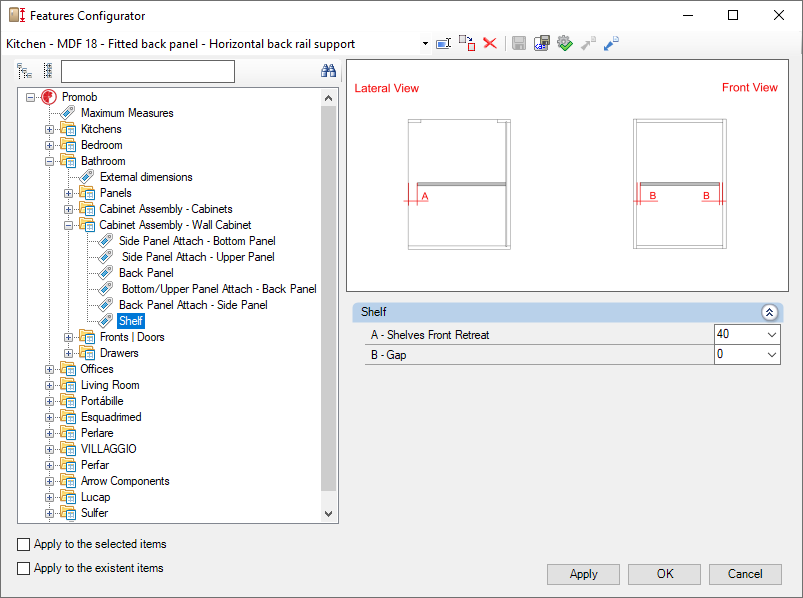Click the collapse tree icon
Image resolution: width=803 pixels, height=598 pixels.
pyautogui.click(x=48, y=71)
